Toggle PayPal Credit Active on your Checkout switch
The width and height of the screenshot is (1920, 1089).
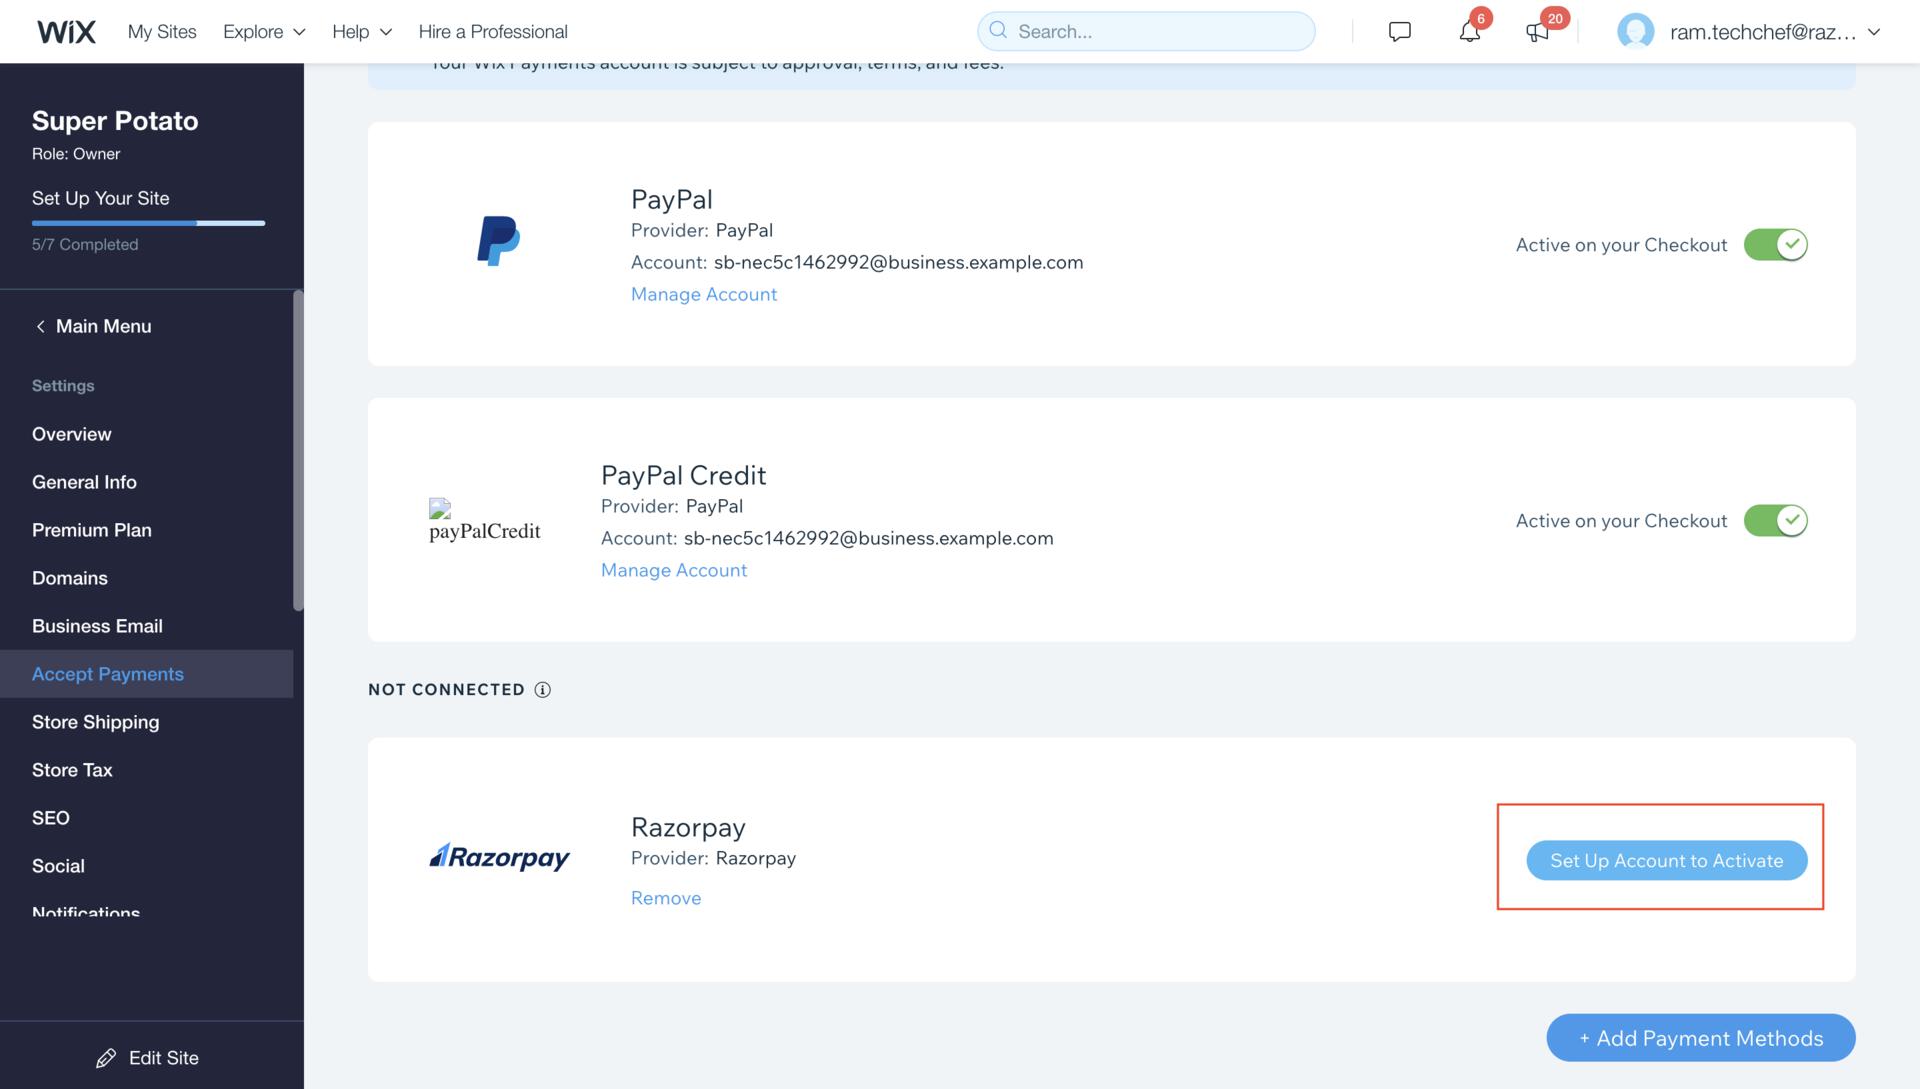[x=1776, y=519]
